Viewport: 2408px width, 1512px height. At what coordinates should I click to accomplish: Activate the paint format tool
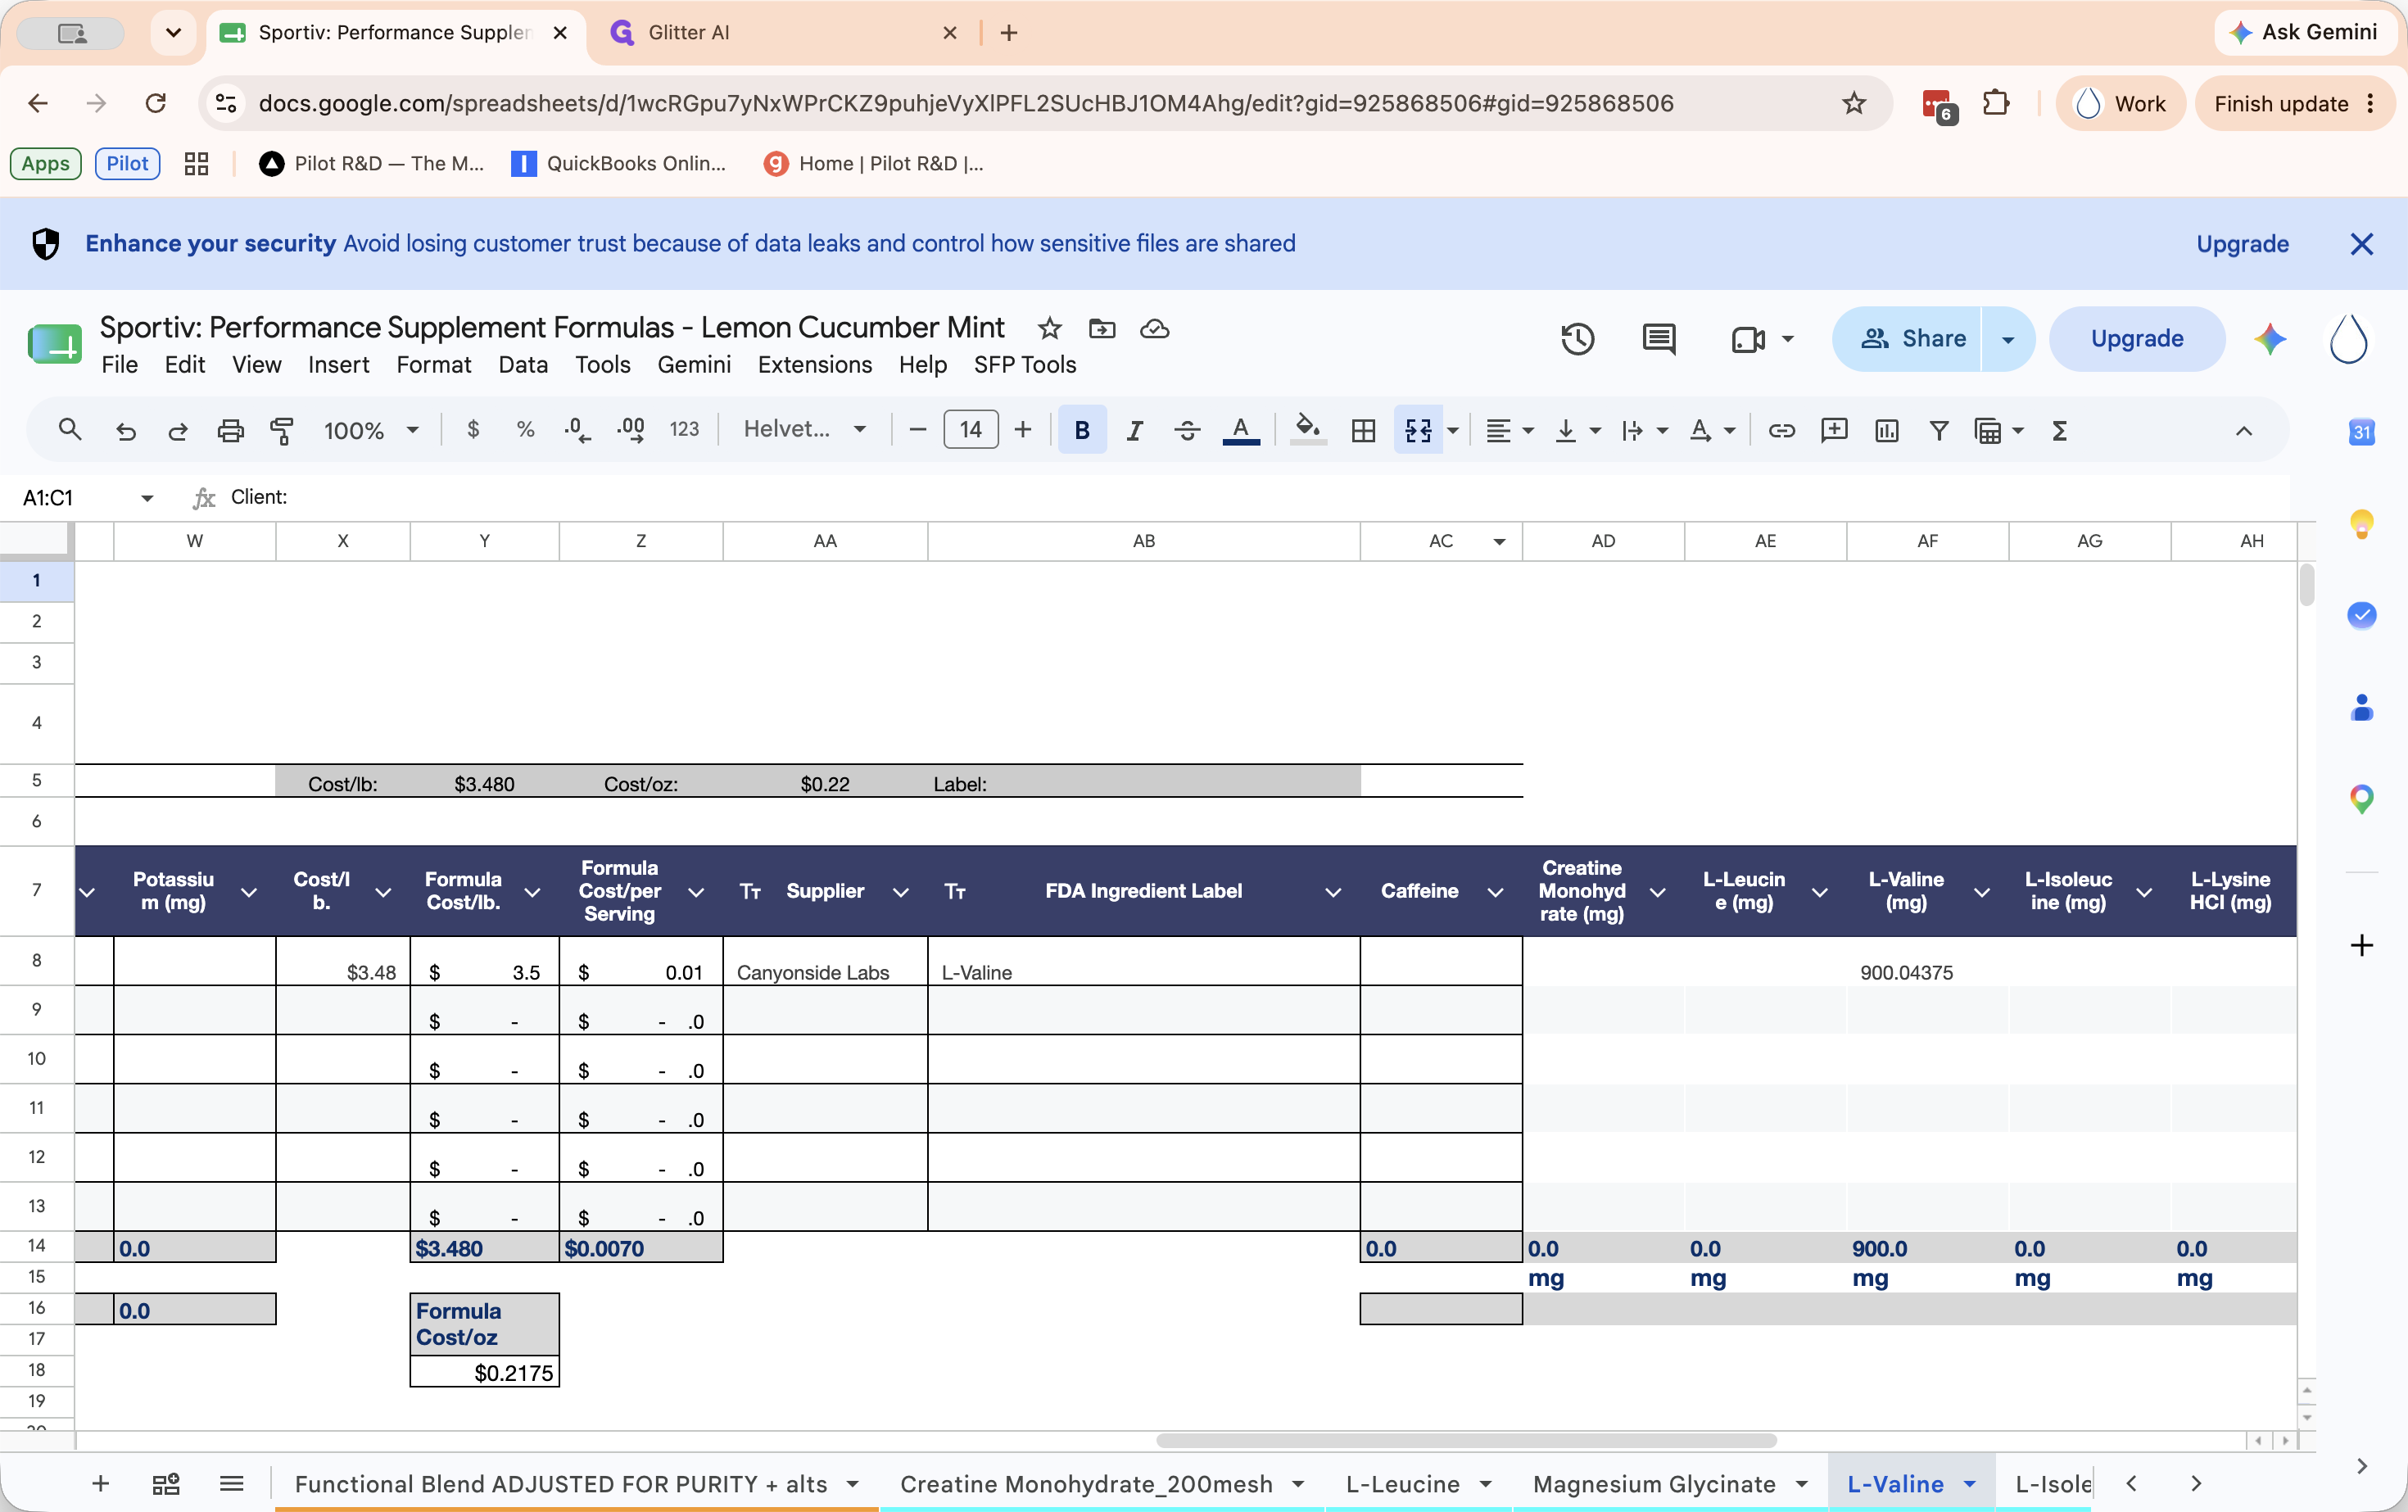[x=282, y=431]
